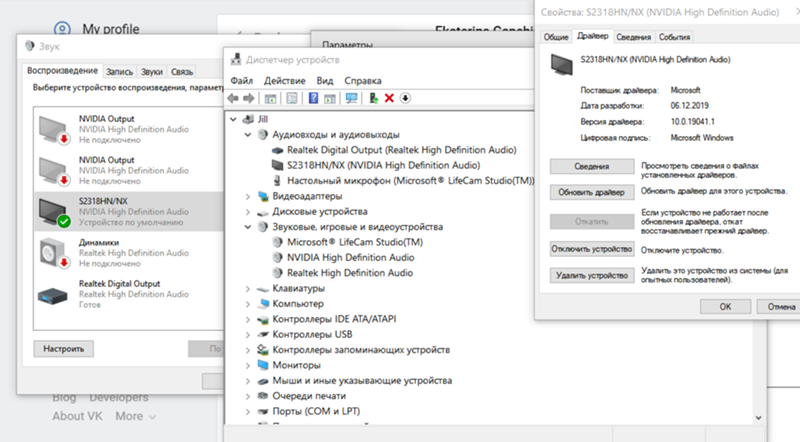Switch to the Запись tab in Звук
The image size is (800, 442).
(119, 72)
